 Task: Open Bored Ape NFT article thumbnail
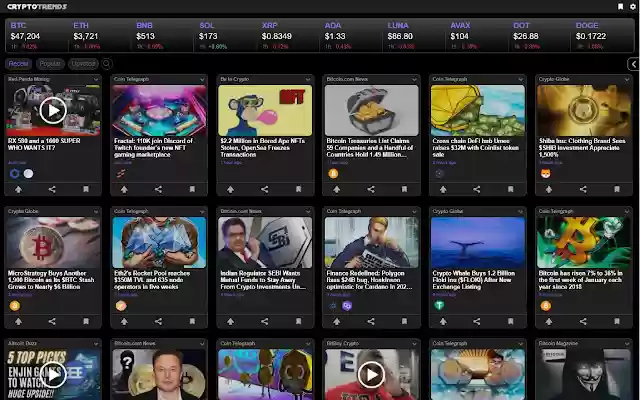[265, 110]
